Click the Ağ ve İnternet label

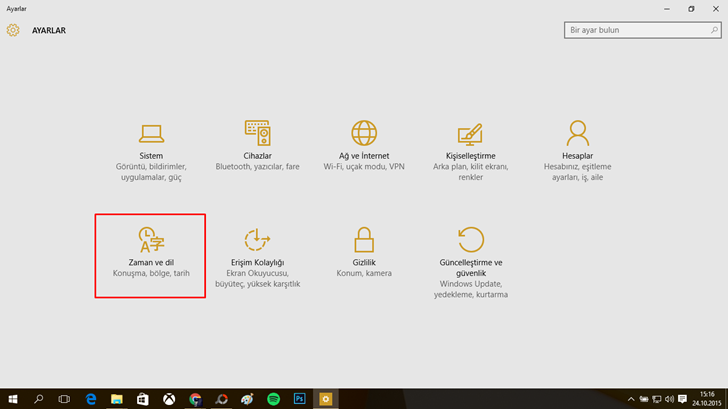tap(364, 156)
